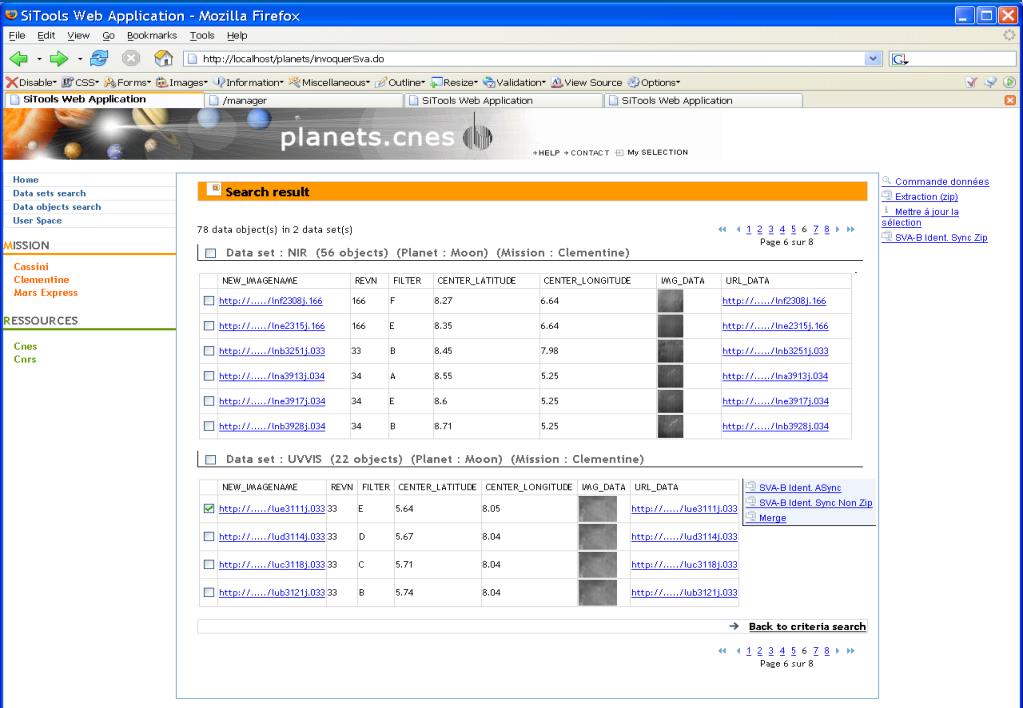Jump to last page in bottom pager
This screenshot has width=1023, height=708.
[851, 651]
